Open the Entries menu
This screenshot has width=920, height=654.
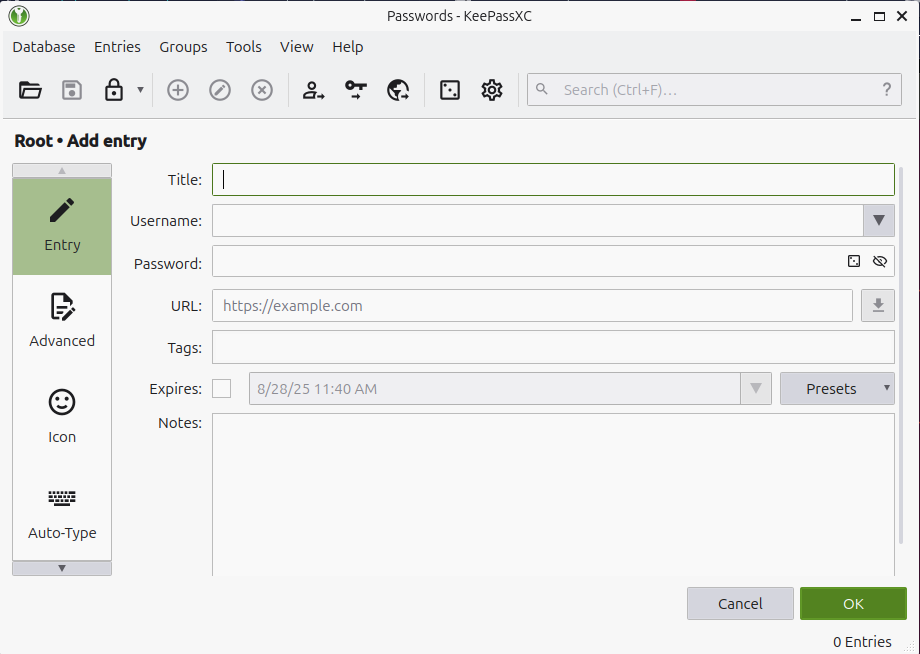117,47
